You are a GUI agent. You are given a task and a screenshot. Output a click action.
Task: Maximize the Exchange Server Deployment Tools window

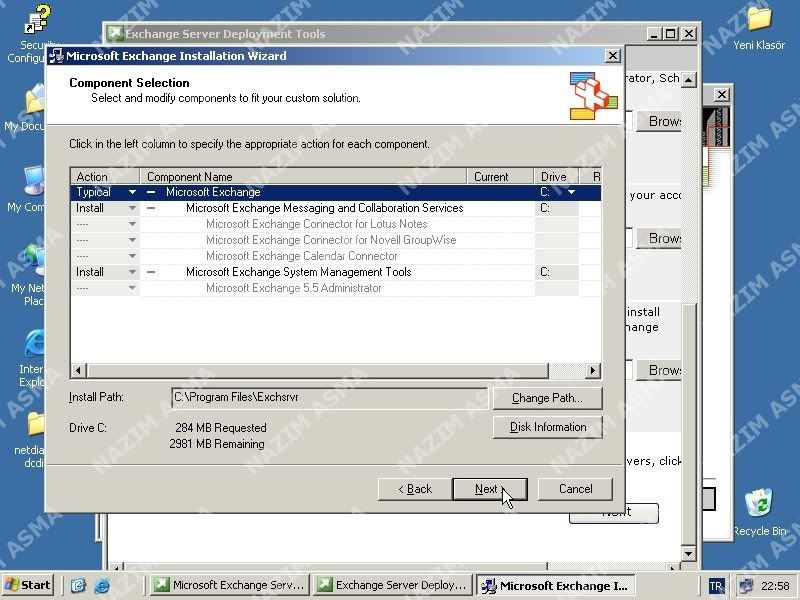670,34
